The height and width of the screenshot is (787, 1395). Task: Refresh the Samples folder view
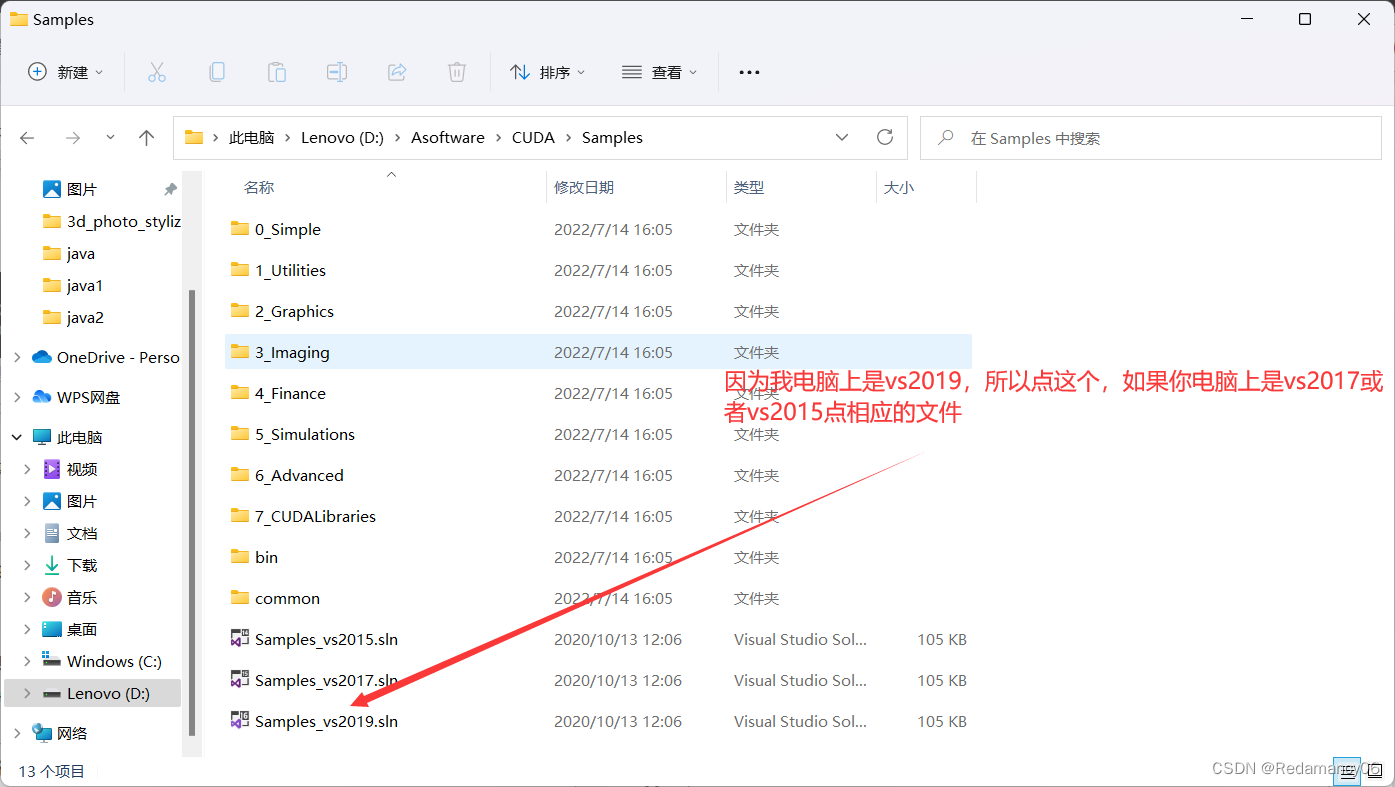tap(884, 137)
